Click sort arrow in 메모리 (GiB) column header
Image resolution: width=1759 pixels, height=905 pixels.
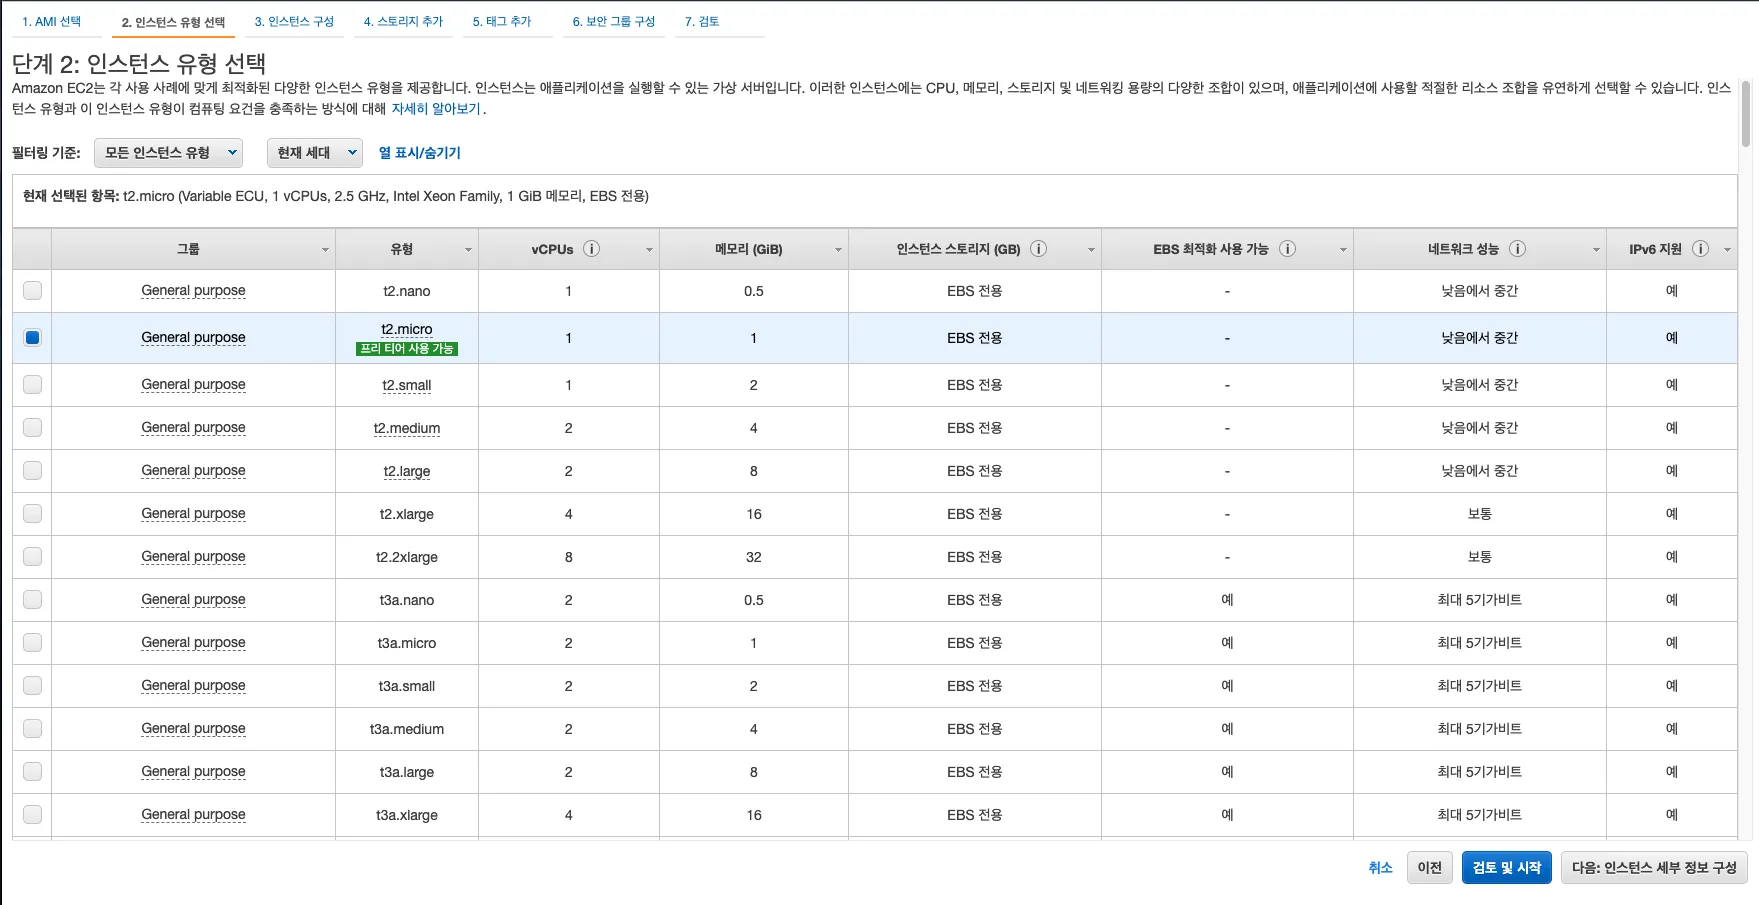tap(838, 250)
